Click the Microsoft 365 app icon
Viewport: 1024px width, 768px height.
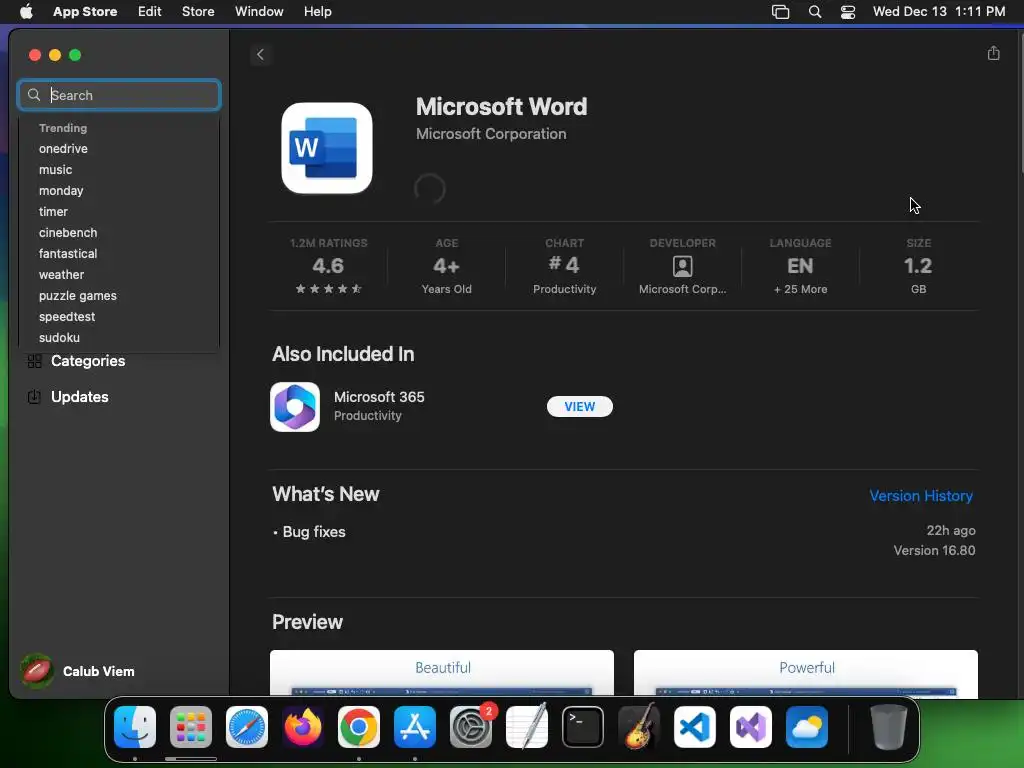coord(295,407)
